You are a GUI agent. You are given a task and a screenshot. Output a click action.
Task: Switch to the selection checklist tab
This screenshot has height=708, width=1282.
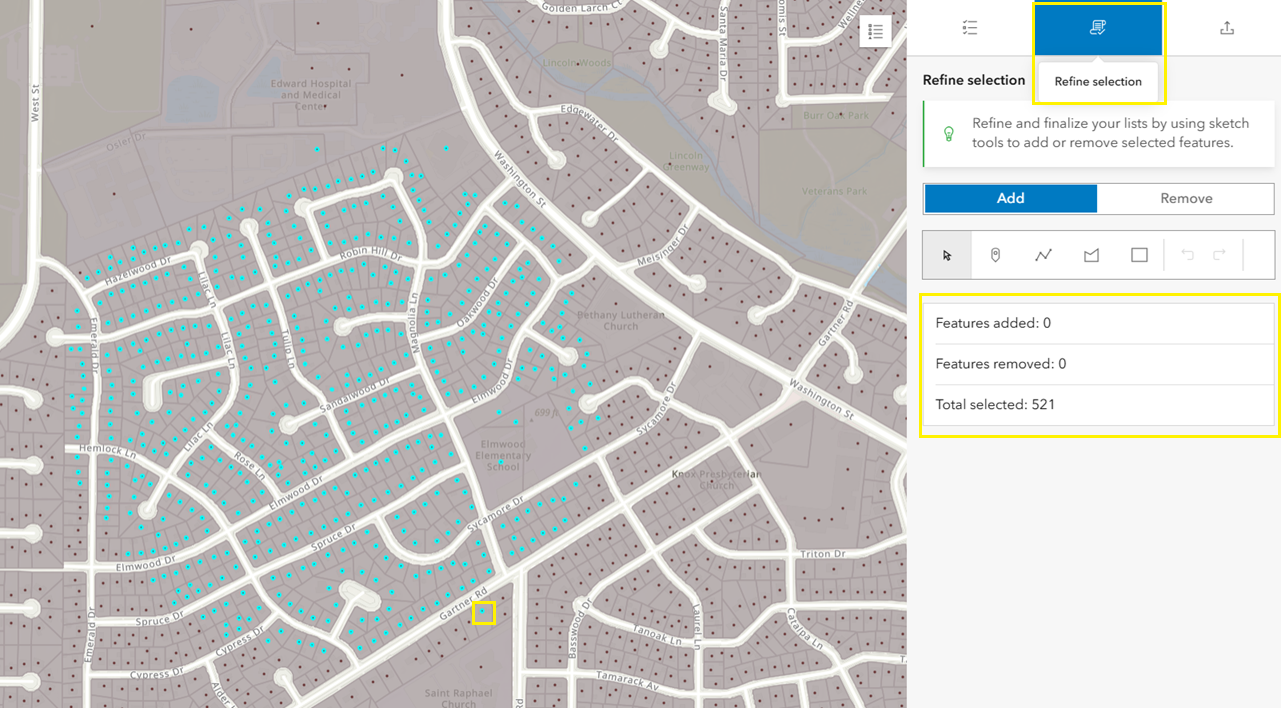(970, 28)
